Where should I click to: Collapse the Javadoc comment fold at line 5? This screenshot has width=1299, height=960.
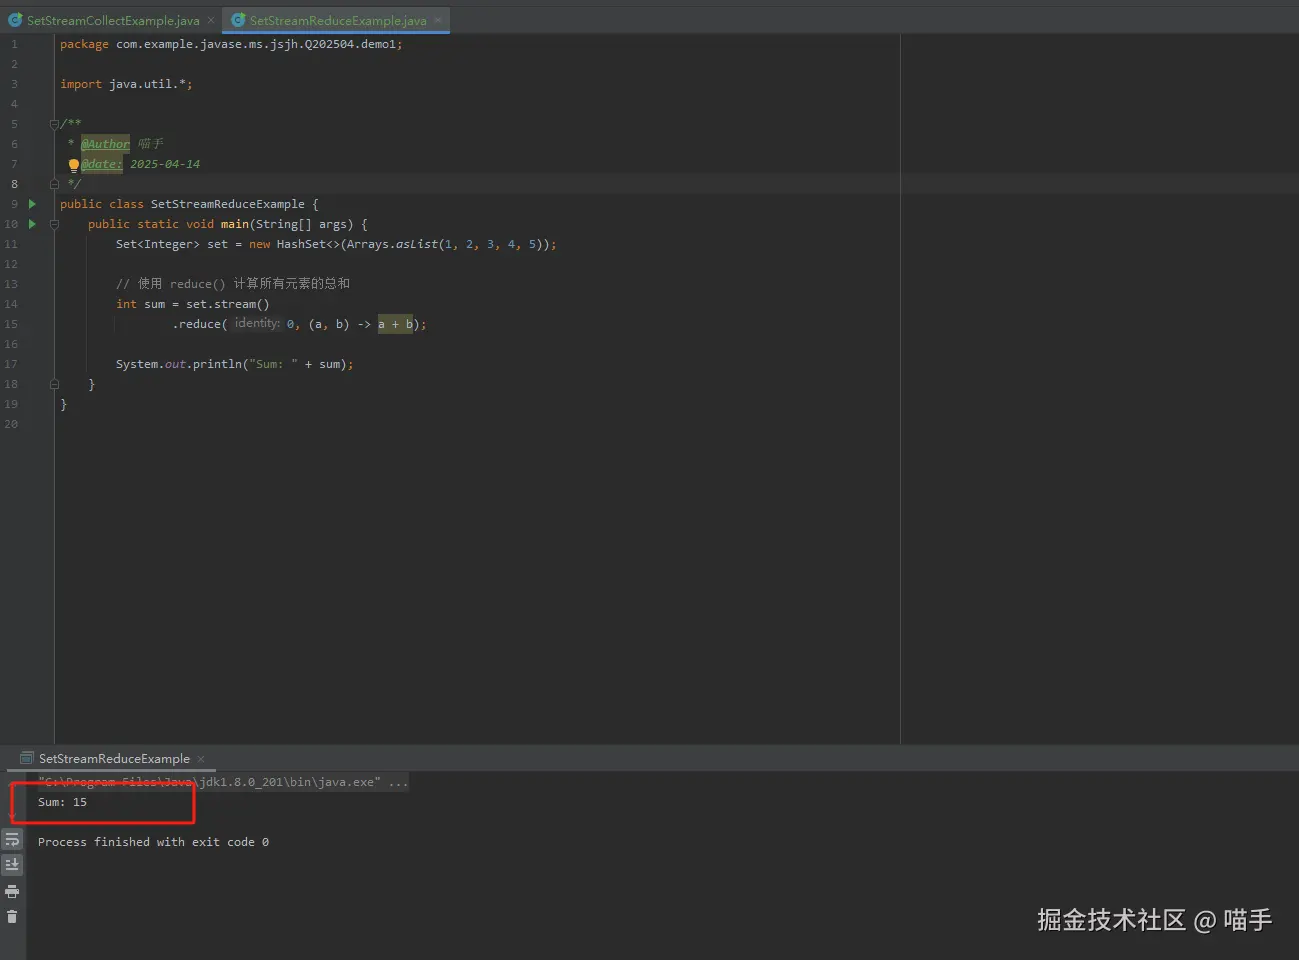point(54,124)
